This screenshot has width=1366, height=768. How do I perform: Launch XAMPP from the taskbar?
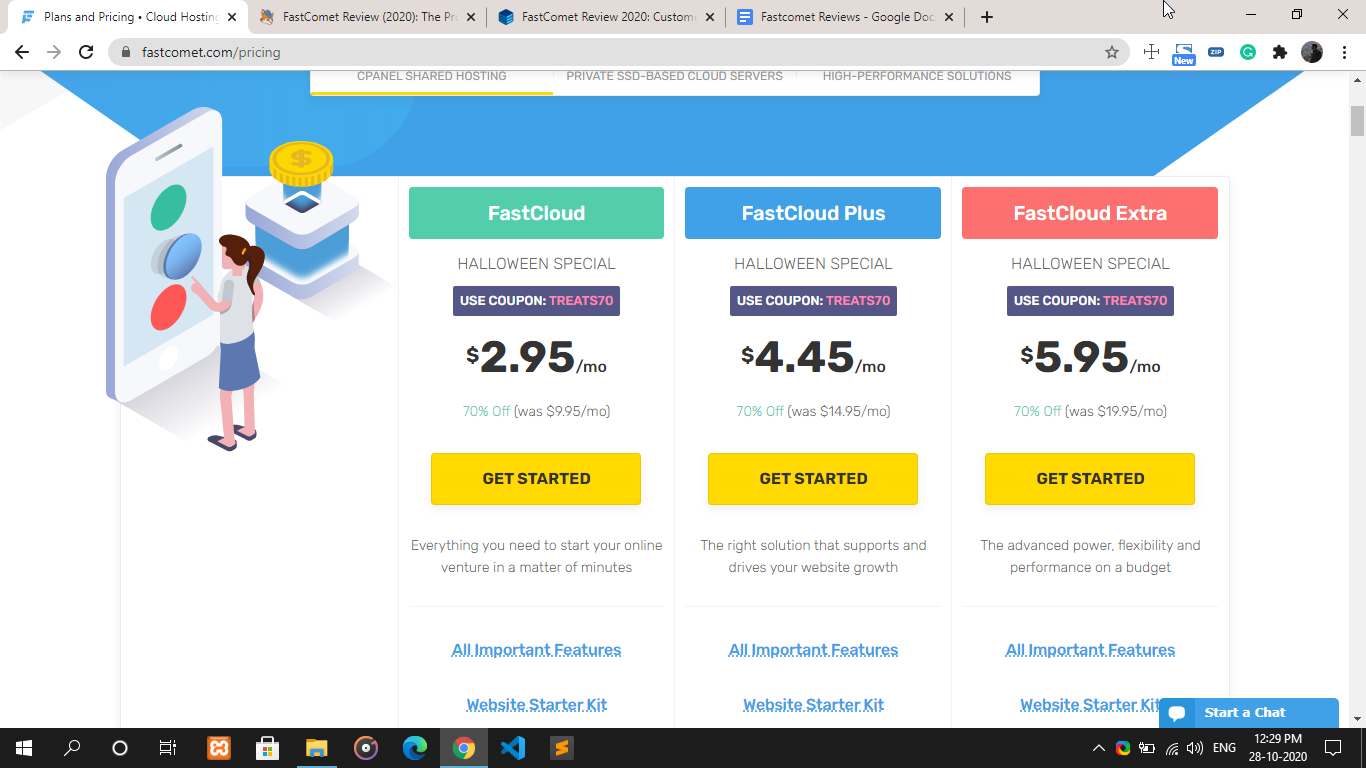[219, 747]
